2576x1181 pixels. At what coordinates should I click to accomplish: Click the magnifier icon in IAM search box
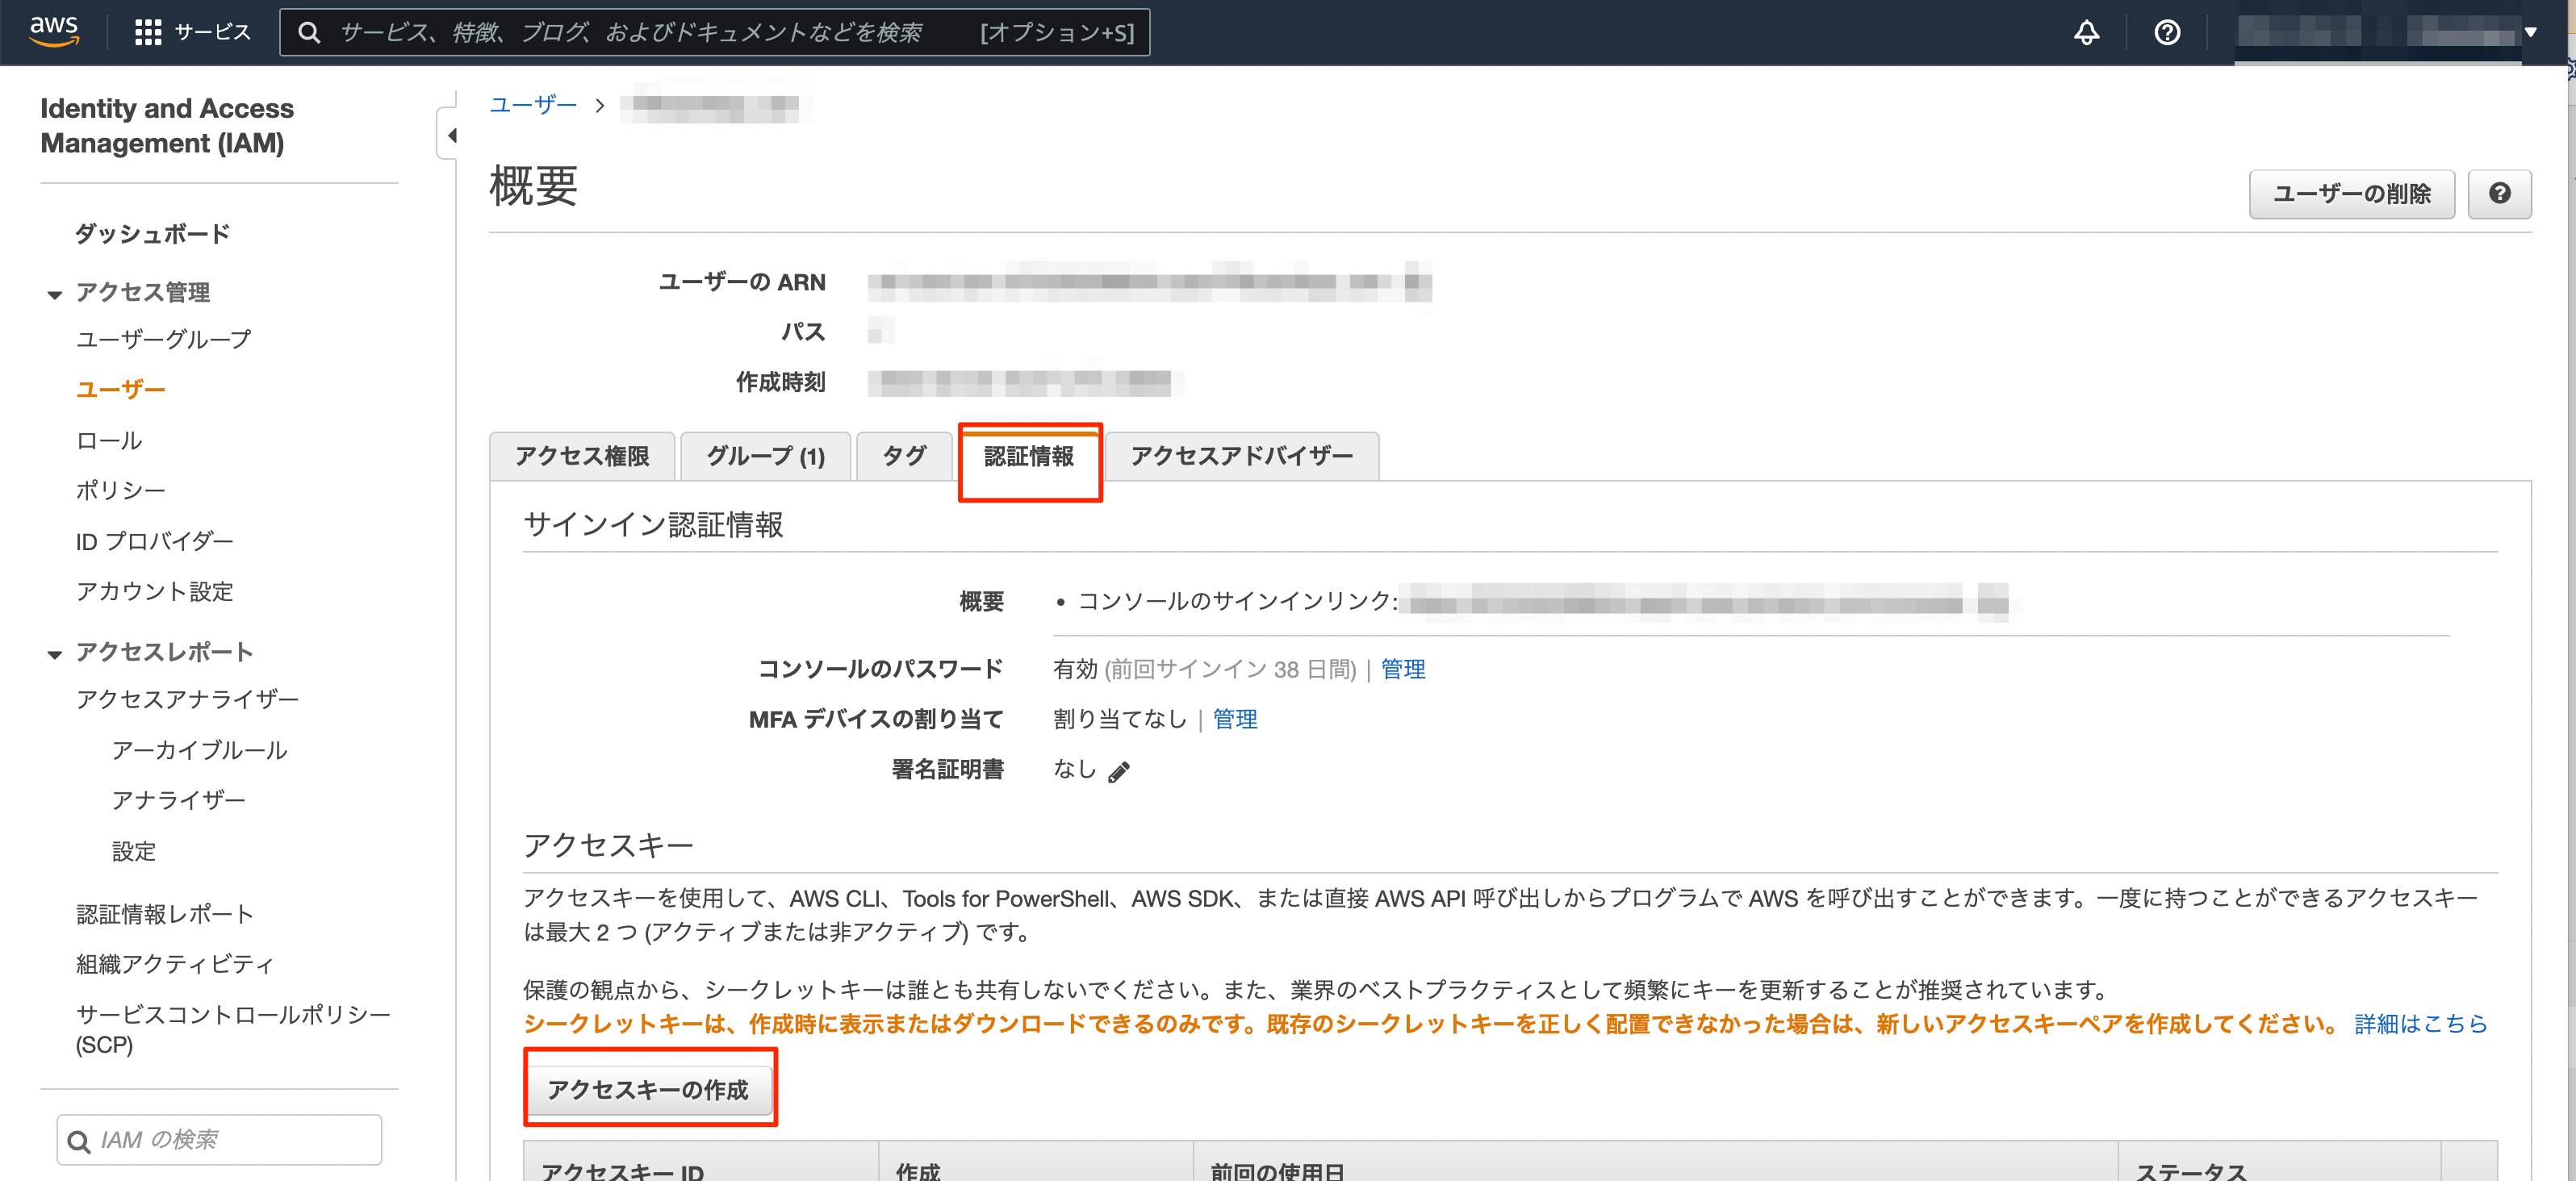[78, 1140]
